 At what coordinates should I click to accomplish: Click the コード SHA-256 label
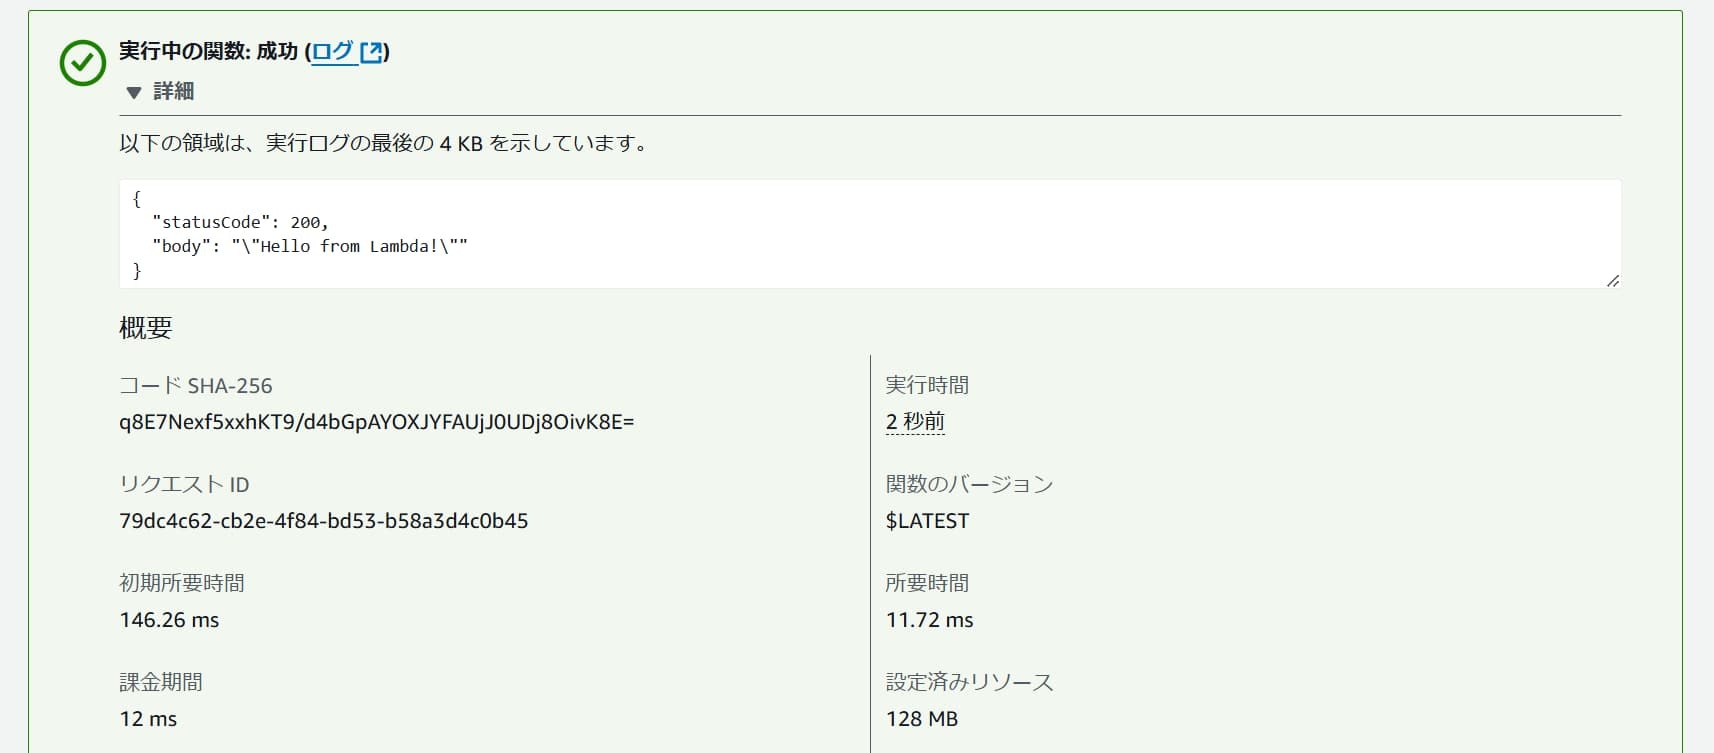point(196,386)
